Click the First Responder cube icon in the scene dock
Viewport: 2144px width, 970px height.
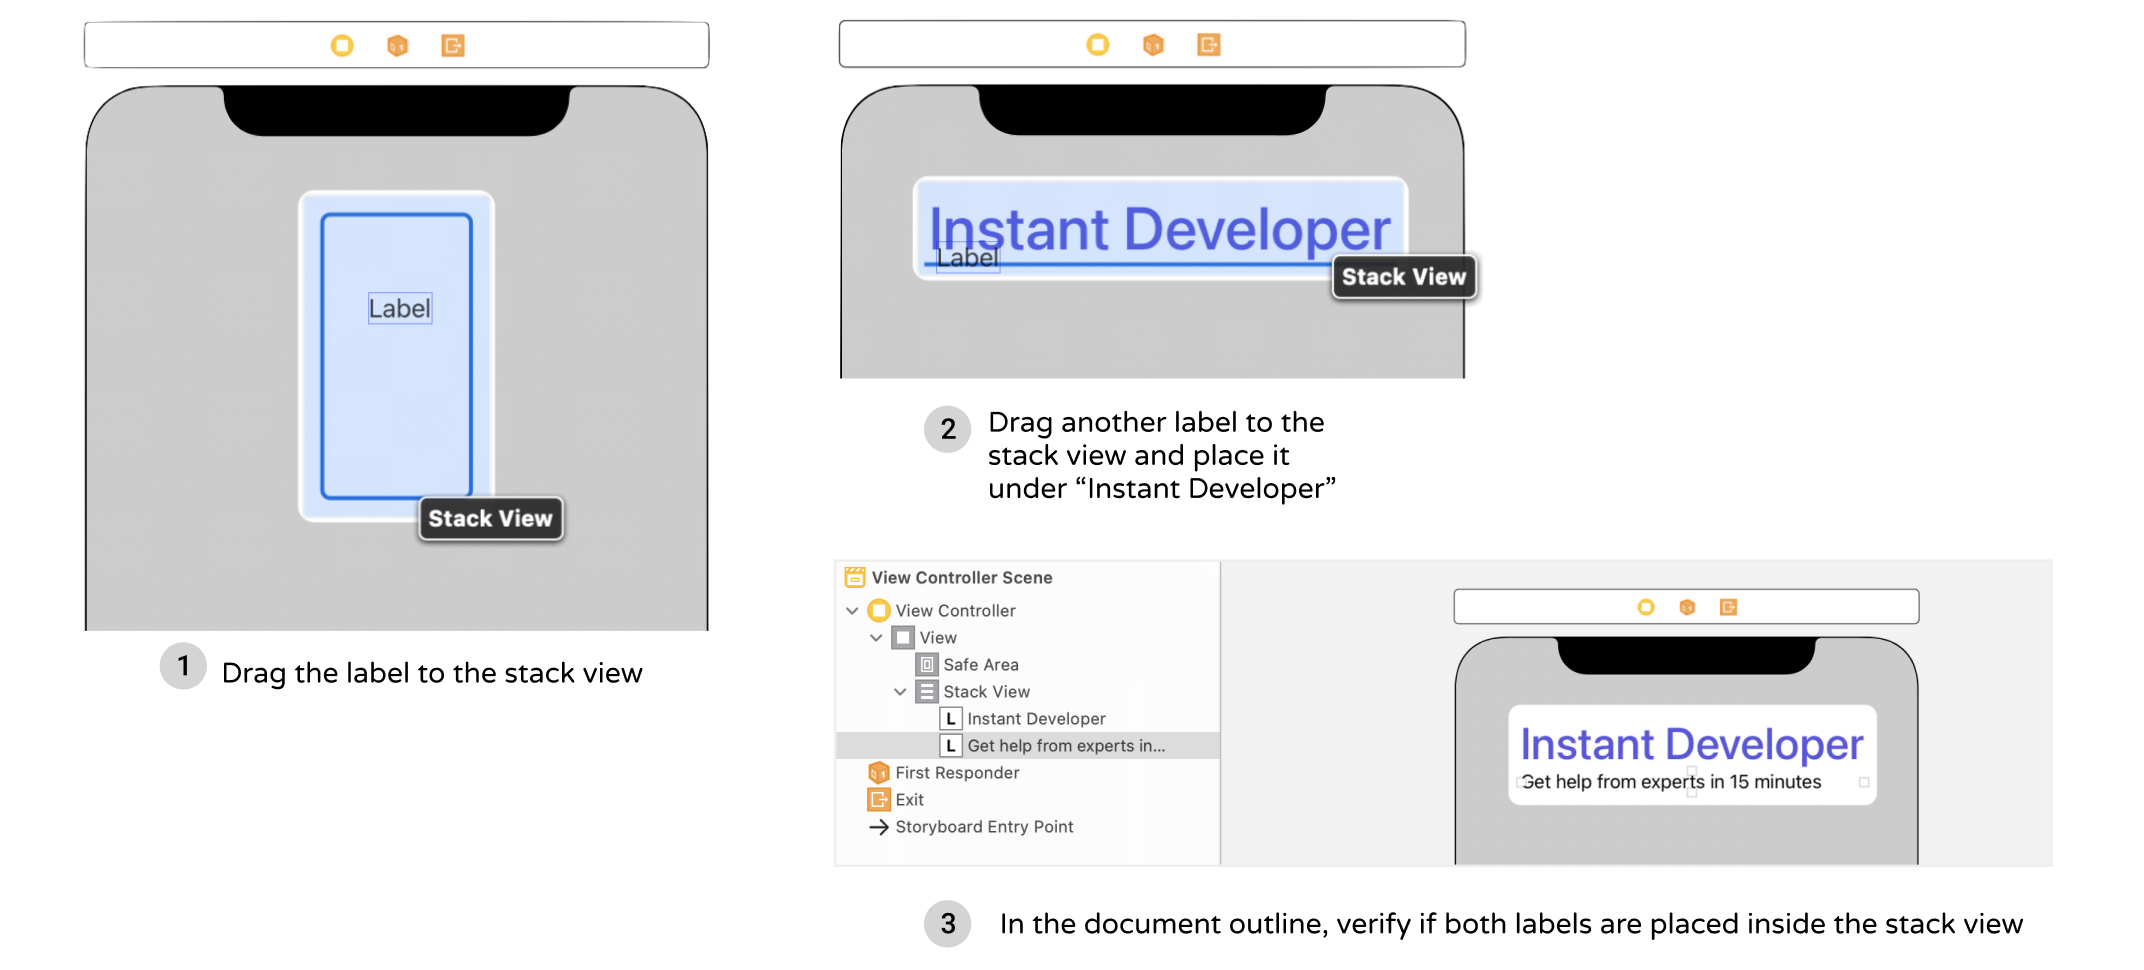pyautogui.click(x=397, y=45)
